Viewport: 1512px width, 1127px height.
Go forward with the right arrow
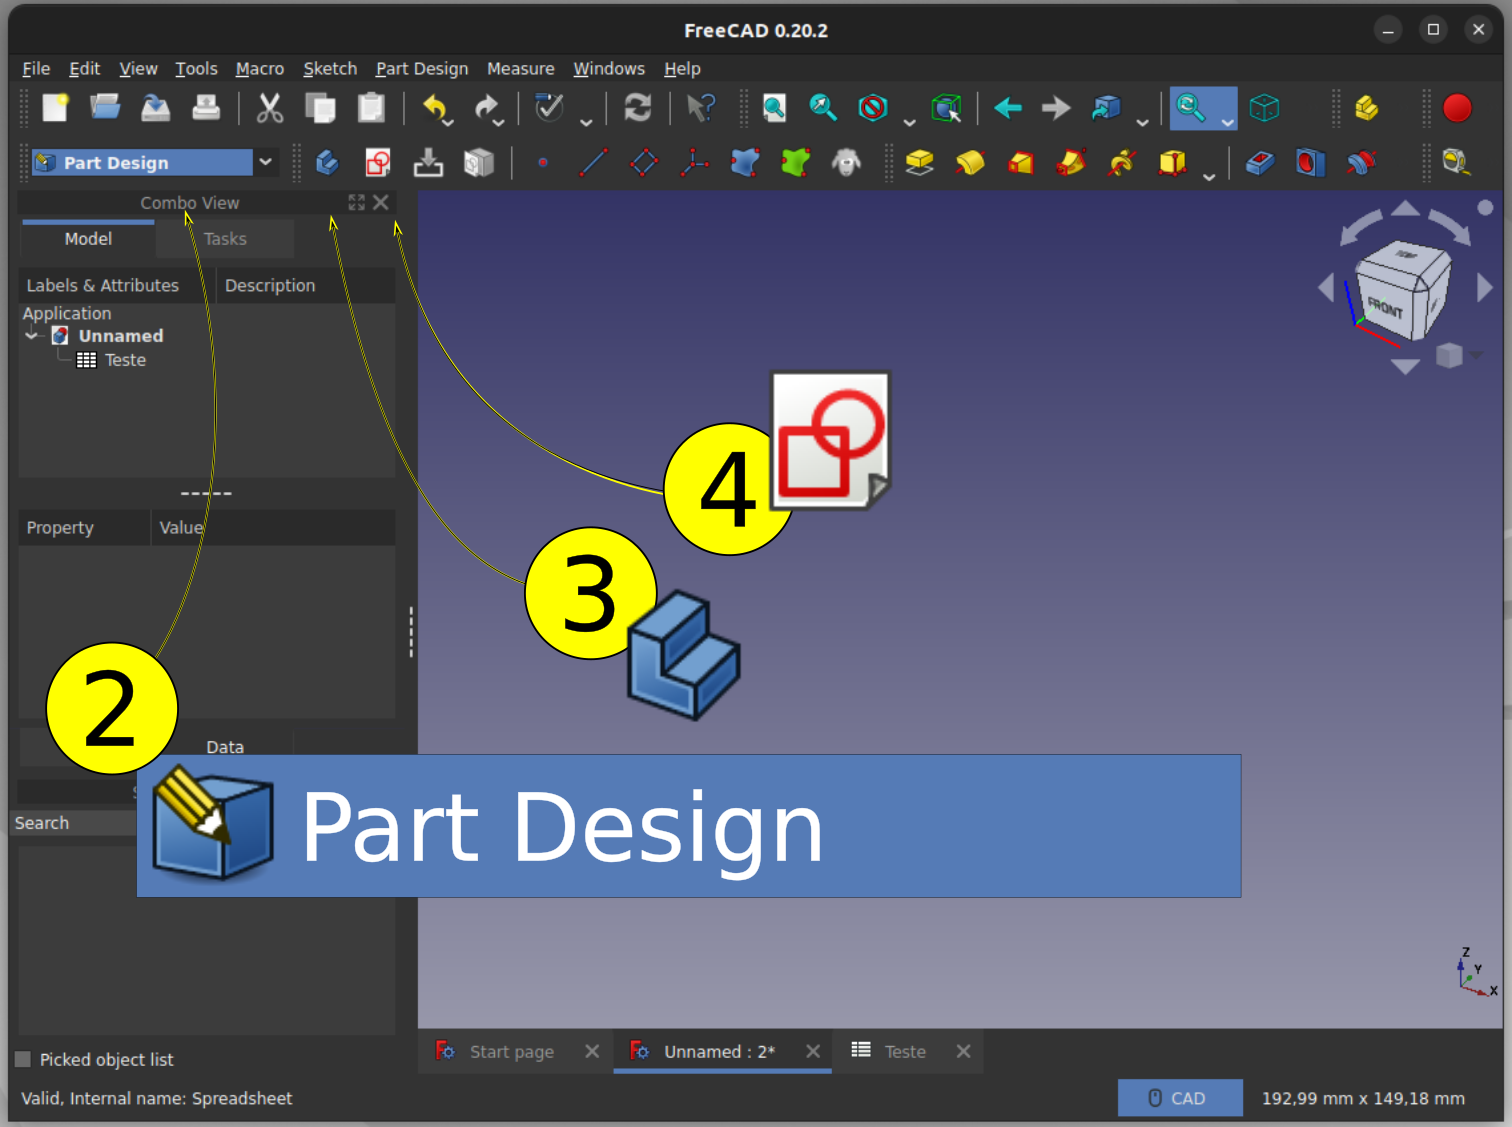tap(1056, 107)
